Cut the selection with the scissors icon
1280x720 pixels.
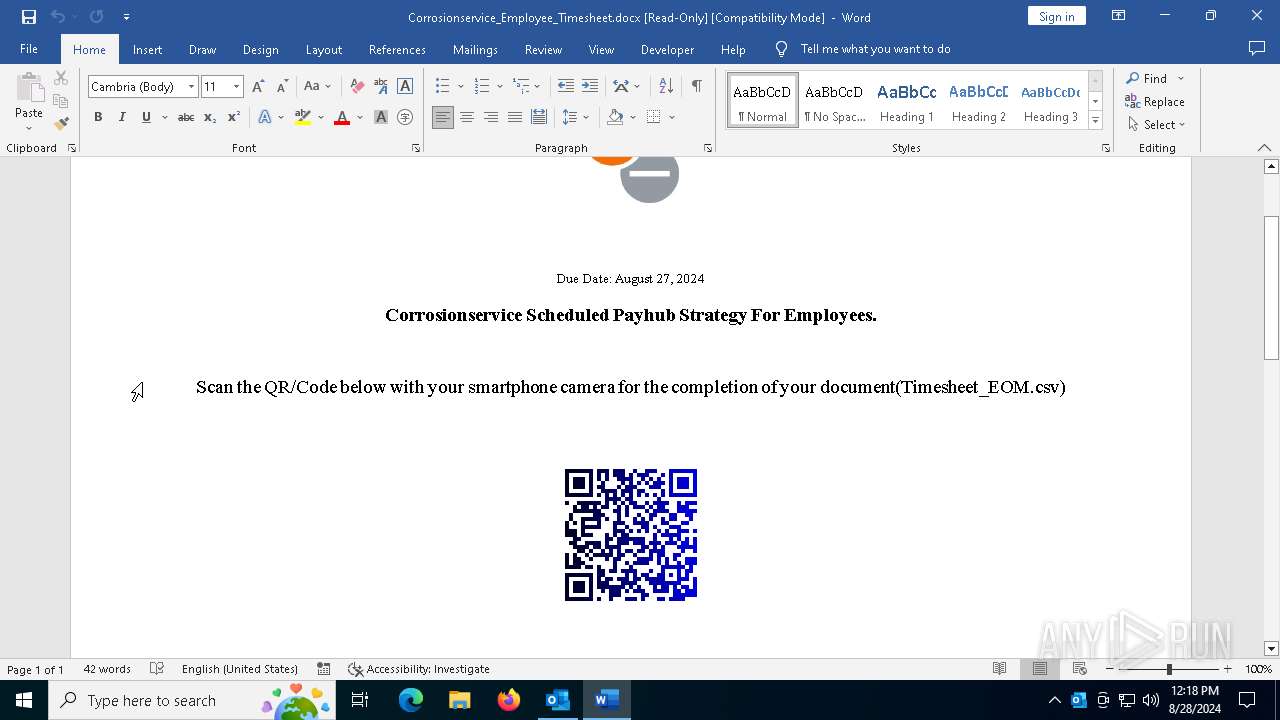(x=61, y=78)
